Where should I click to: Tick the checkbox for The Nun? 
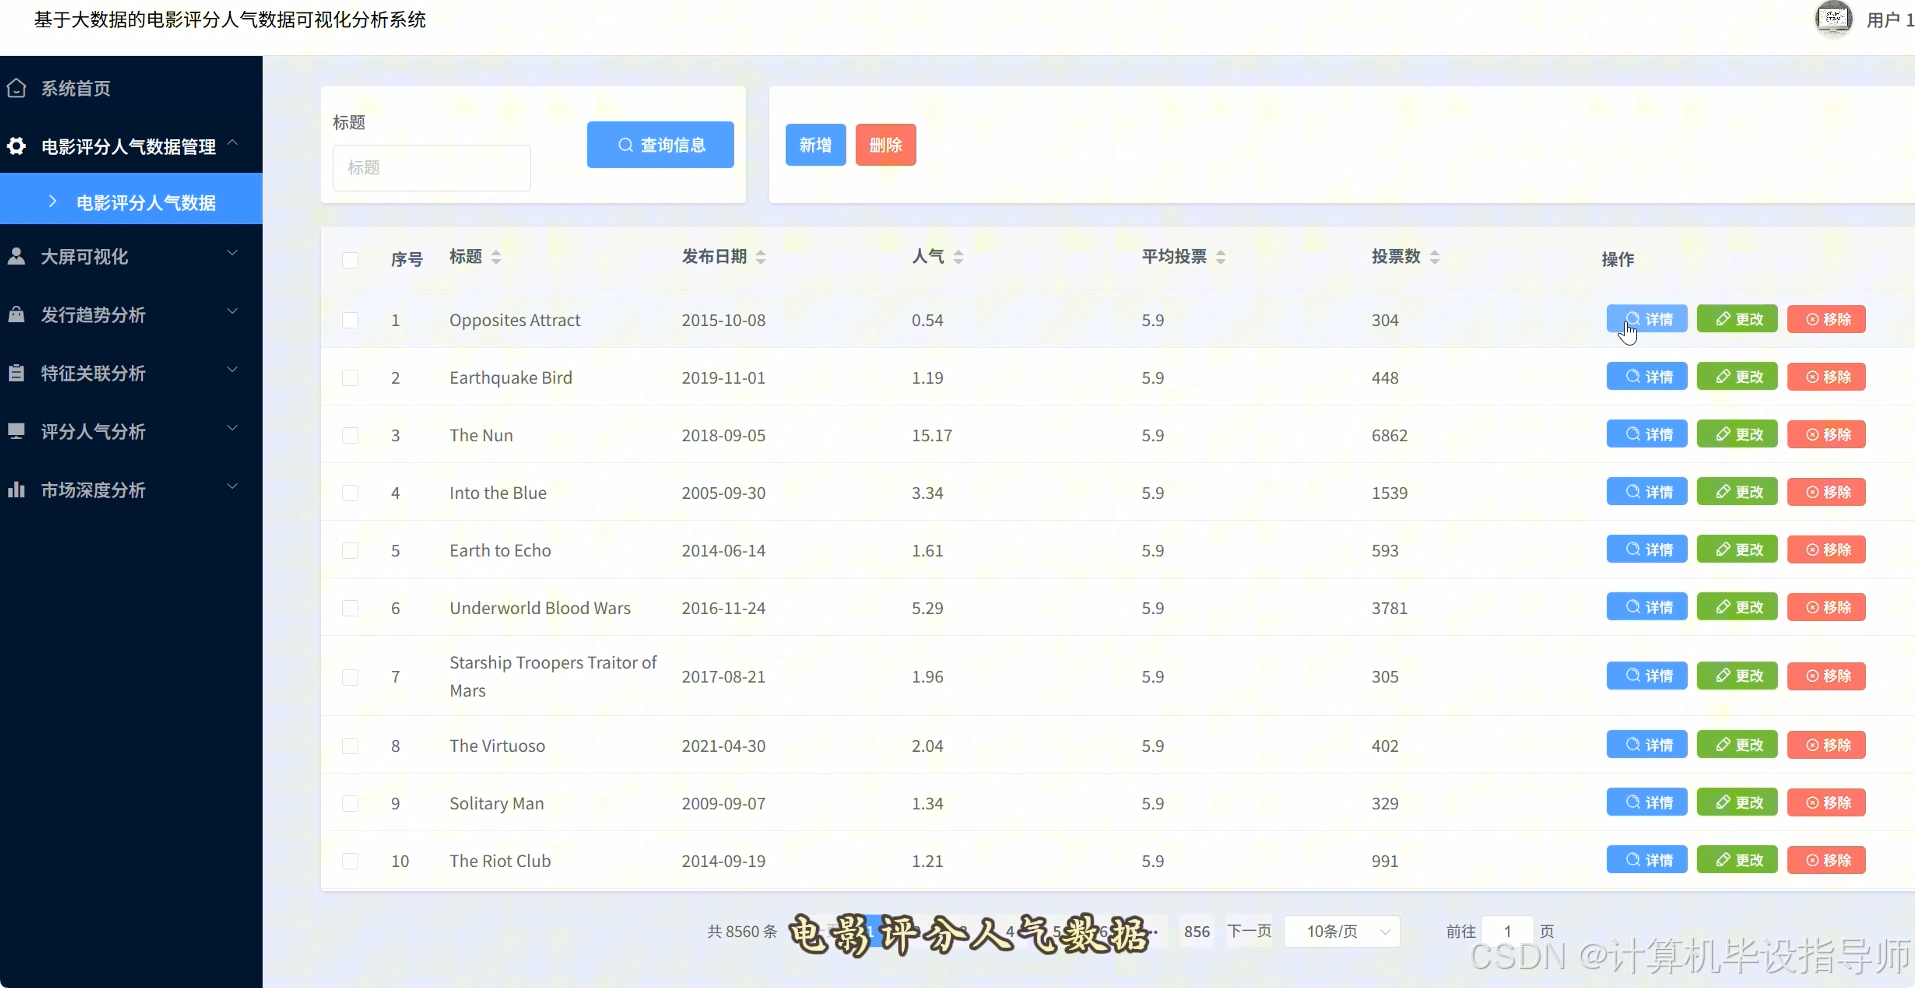click(350, 435)
